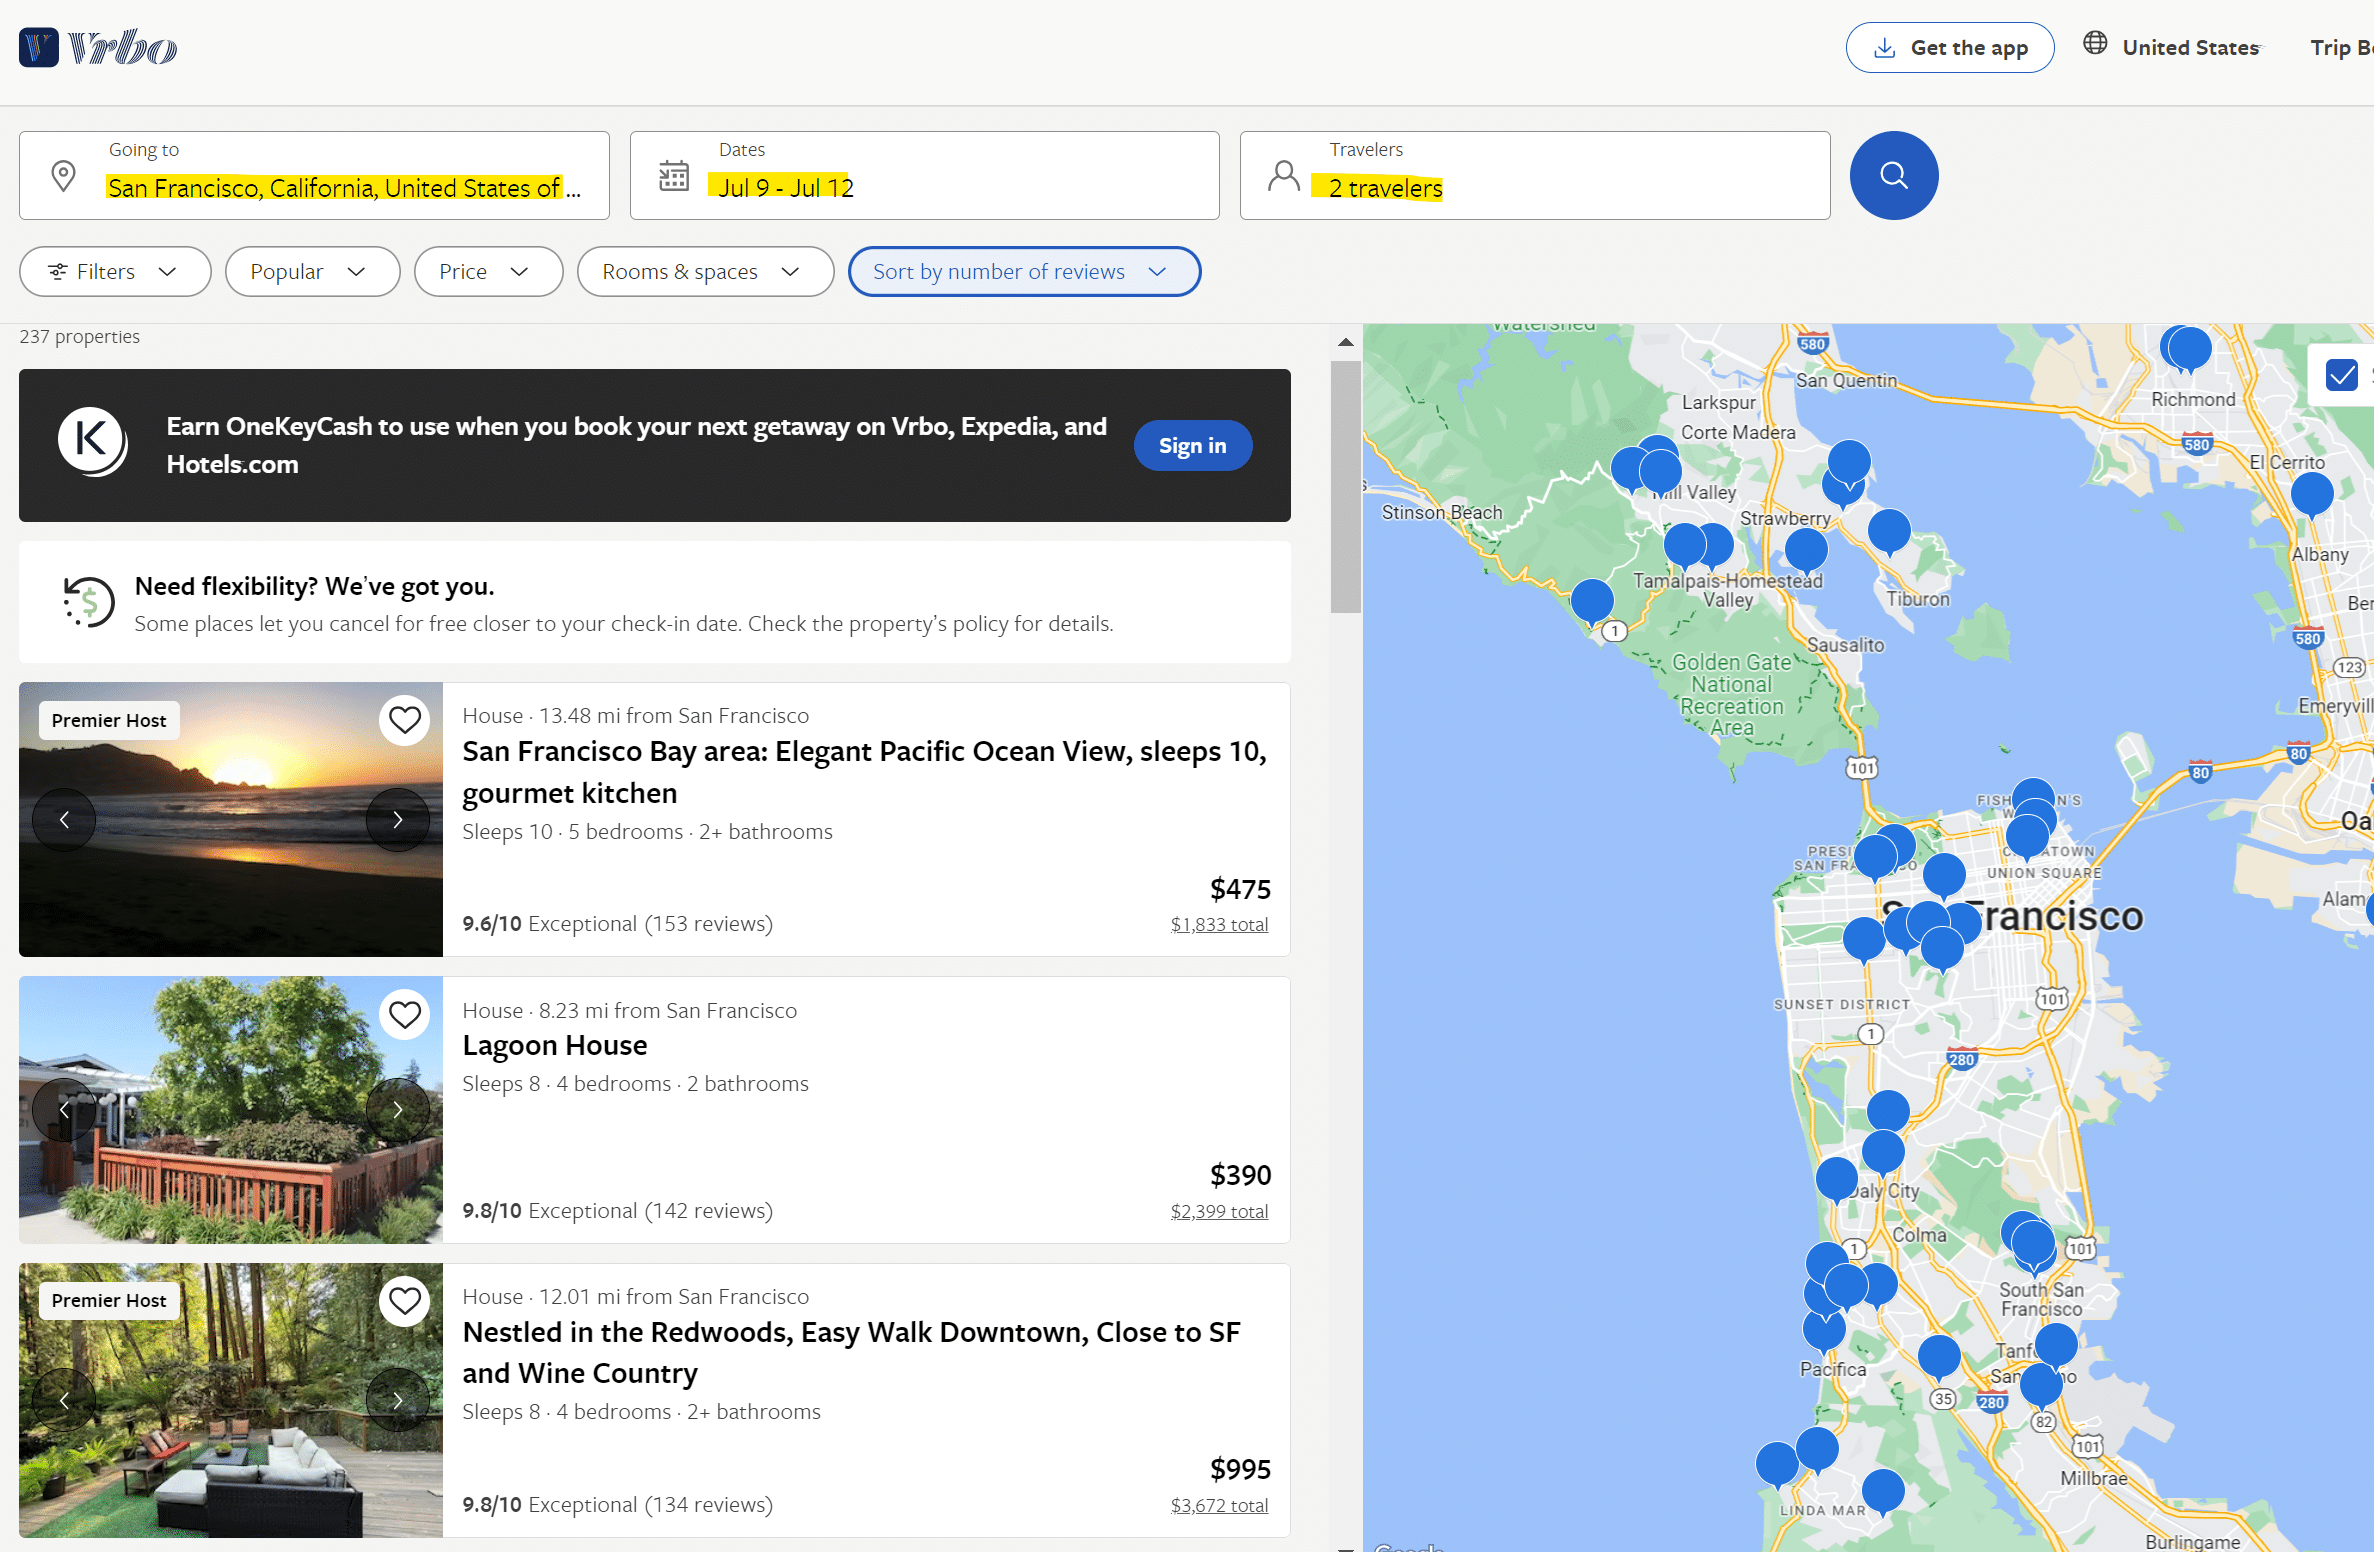This screenshot has width=2374, height=1552.
Task: Open the Popular filter menu
Action: pyautogui.click(x=311, y=272)
